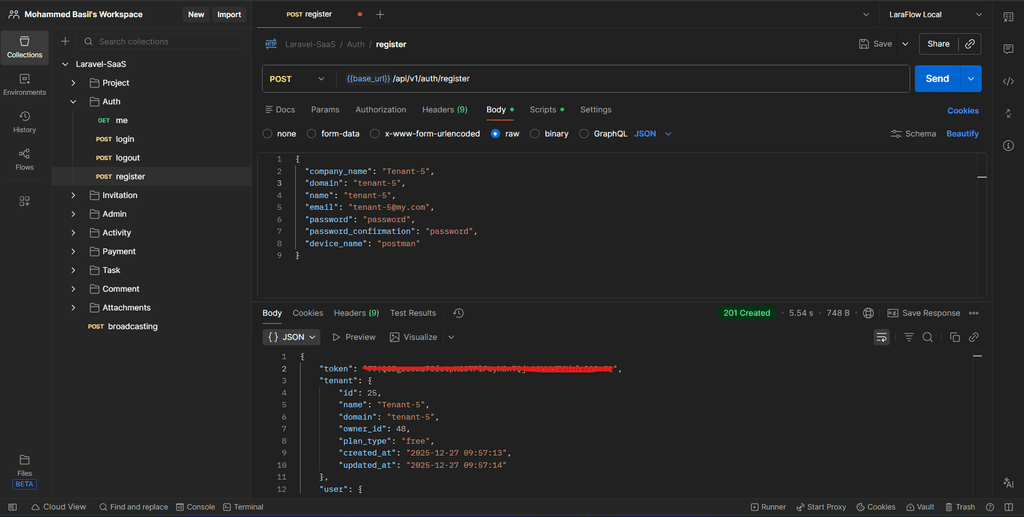Click the blue Send button
The image size is (1024, 517).
(x=937, y=79)
